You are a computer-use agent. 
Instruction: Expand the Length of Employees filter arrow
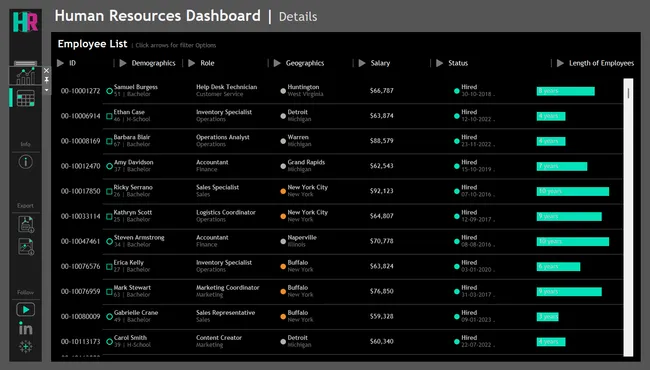click(x=560, y=63)
